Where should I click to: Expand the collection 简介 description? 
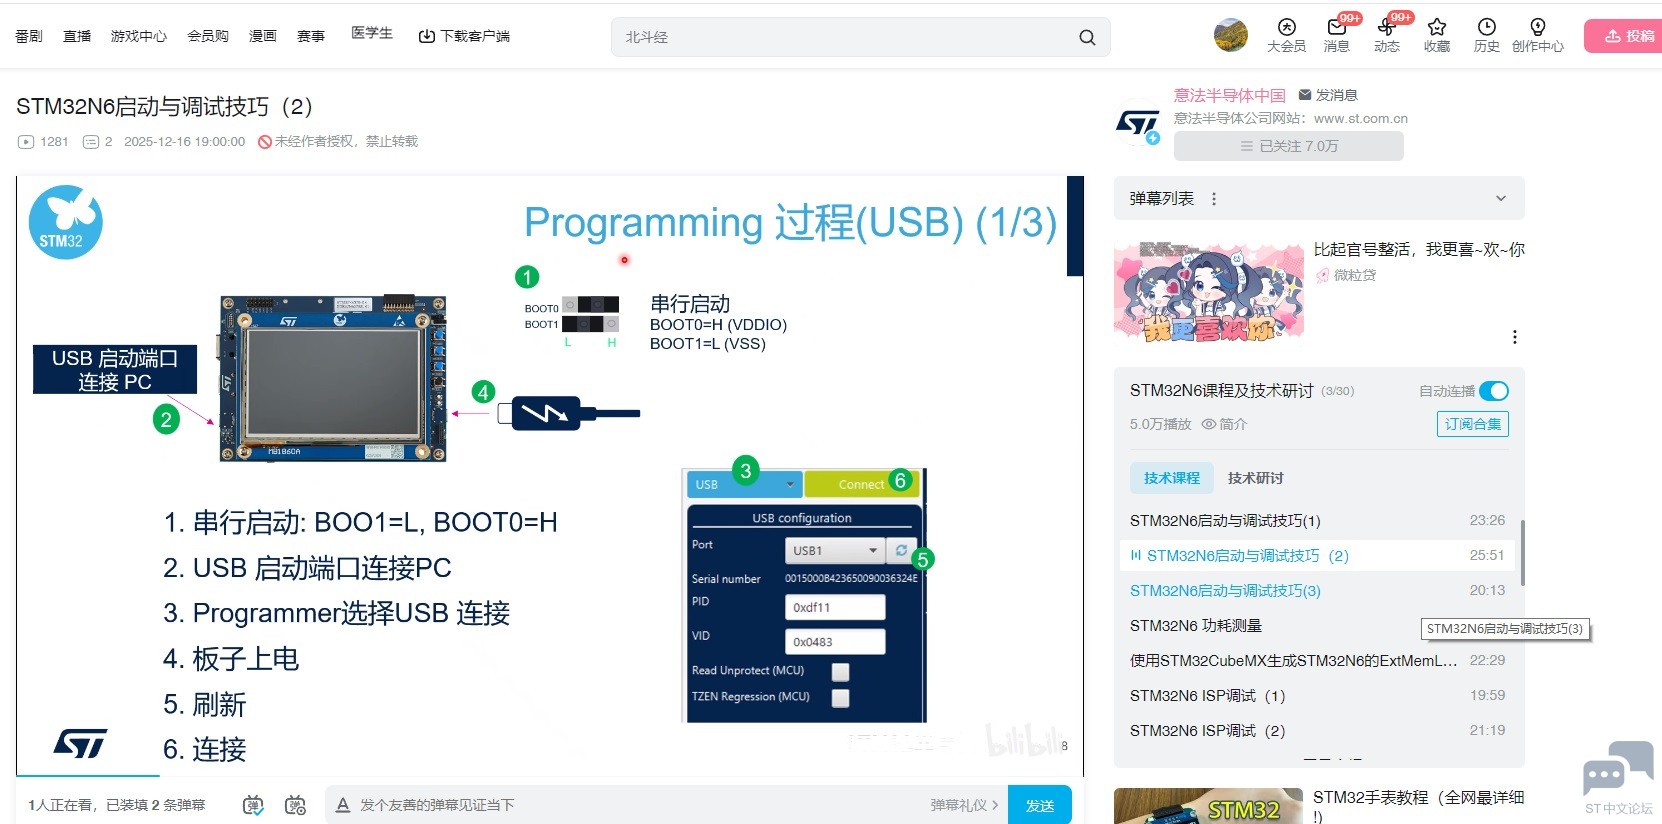[1224, 424]
